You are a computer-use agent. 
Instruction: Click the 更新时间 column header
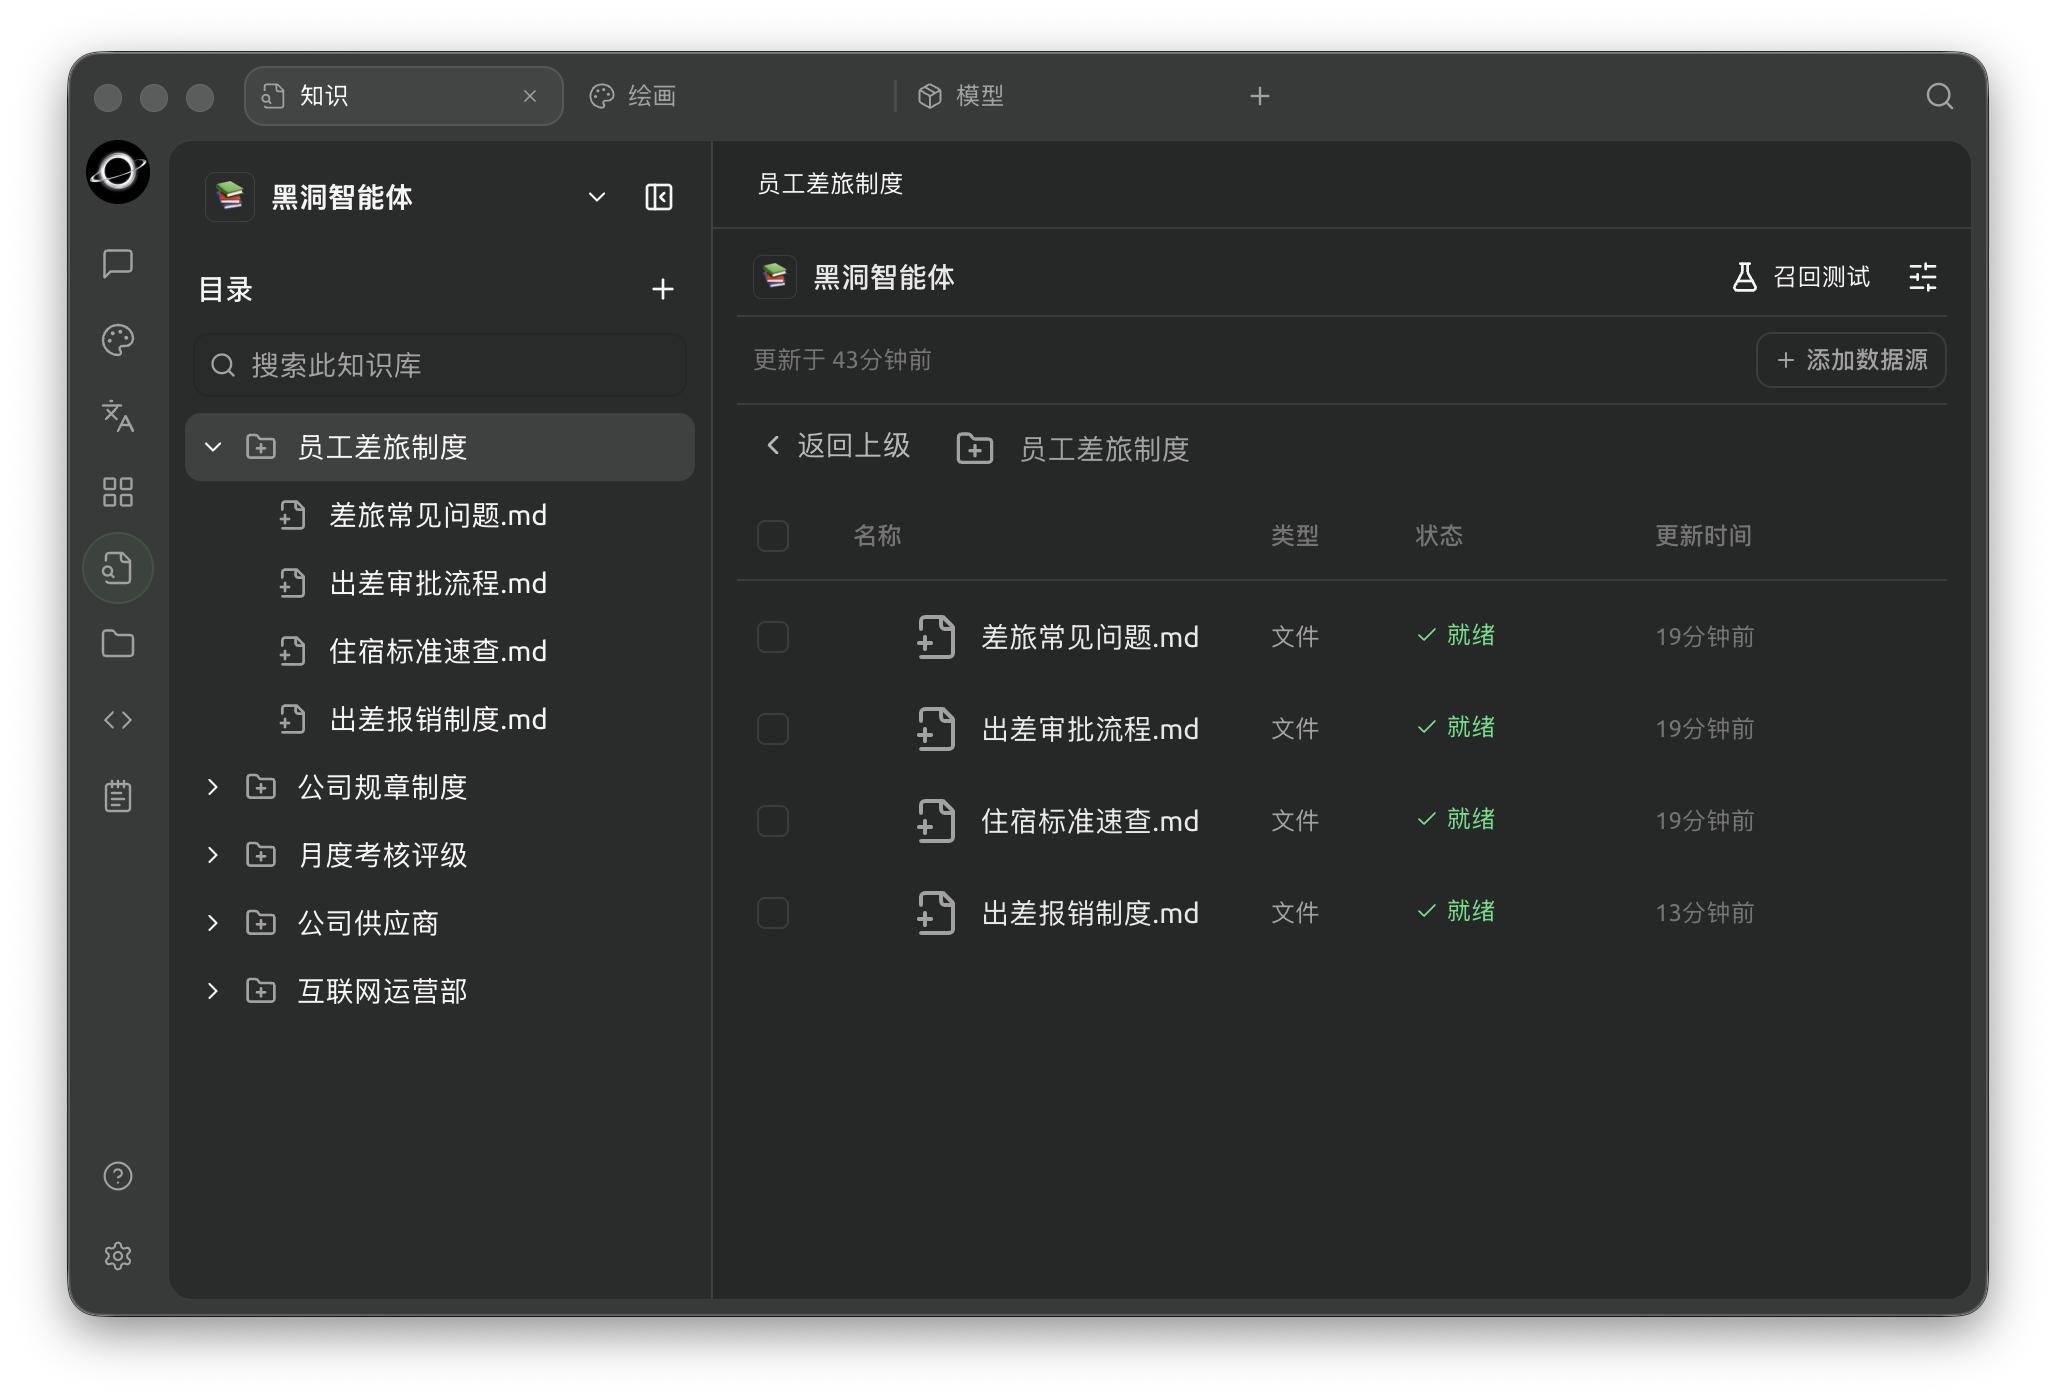click(1703, 536)
